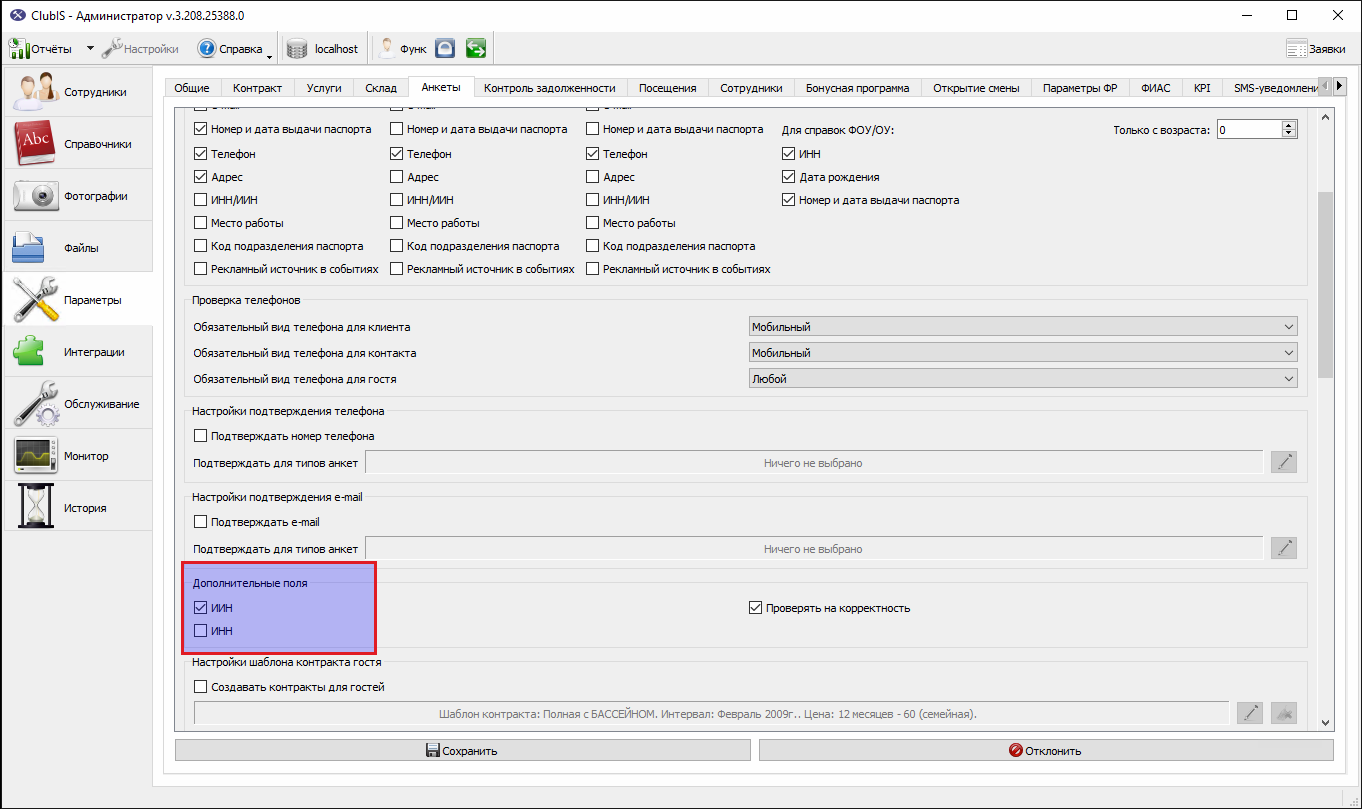Open the guest phone type dropdown showing Любой
1362x809 pixels.
[1023, 379]
